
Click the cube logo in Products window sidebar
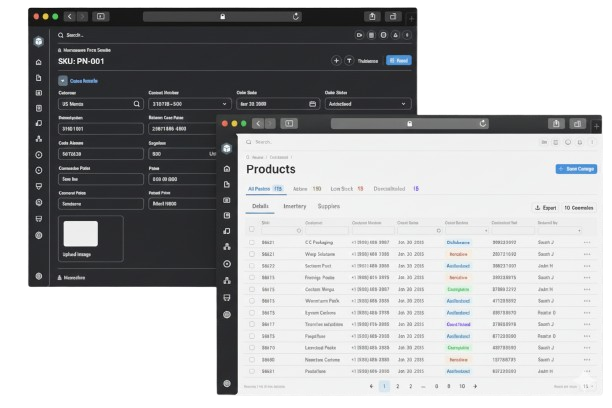(227, 148)
